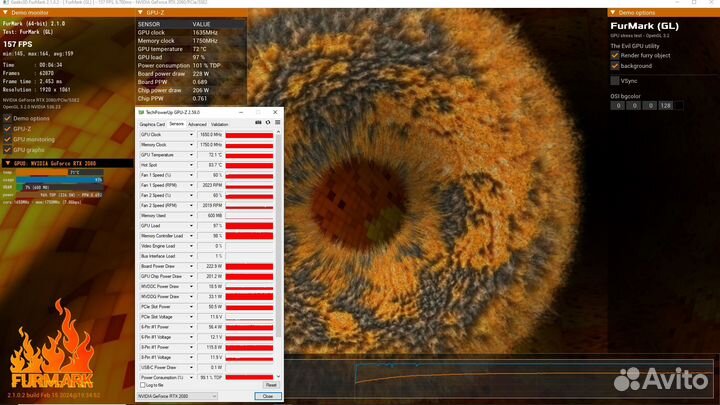Click the GPU-Z refresh icon
The image size is (720, 405).
[x=268, y=123]
